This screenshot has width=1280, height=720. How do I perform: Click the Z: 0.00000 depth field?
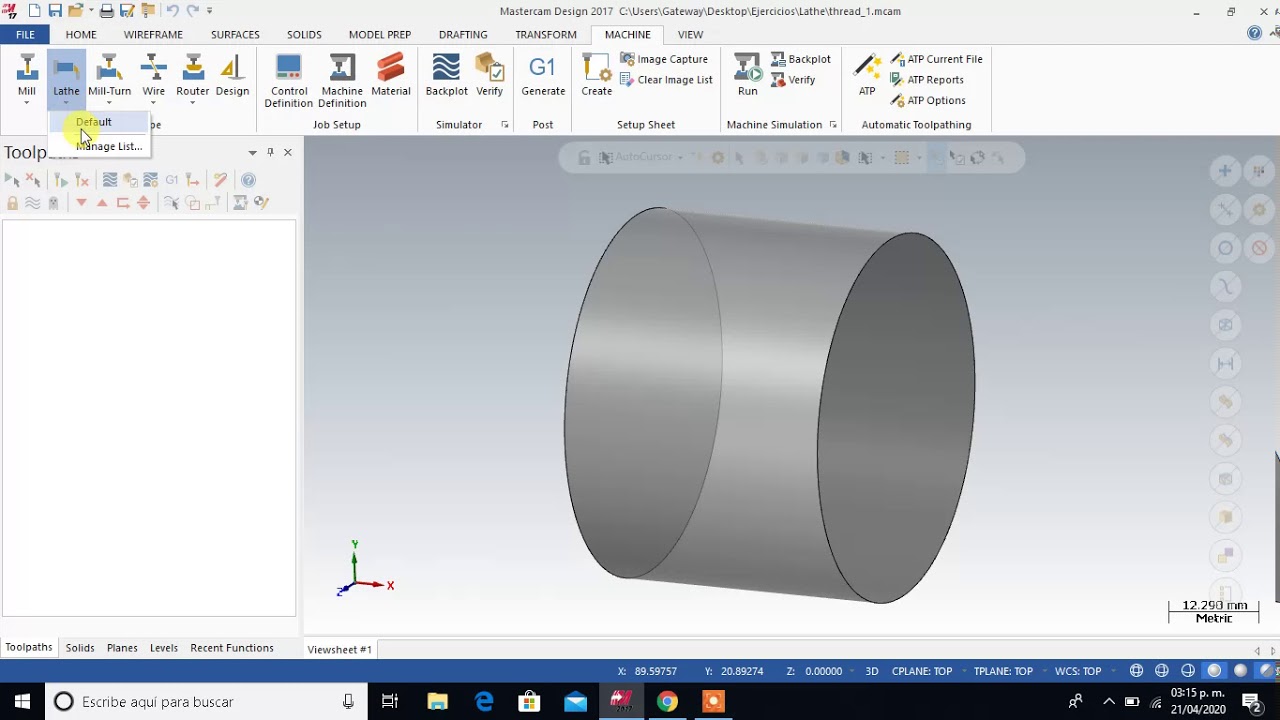[x=815, y=671]
